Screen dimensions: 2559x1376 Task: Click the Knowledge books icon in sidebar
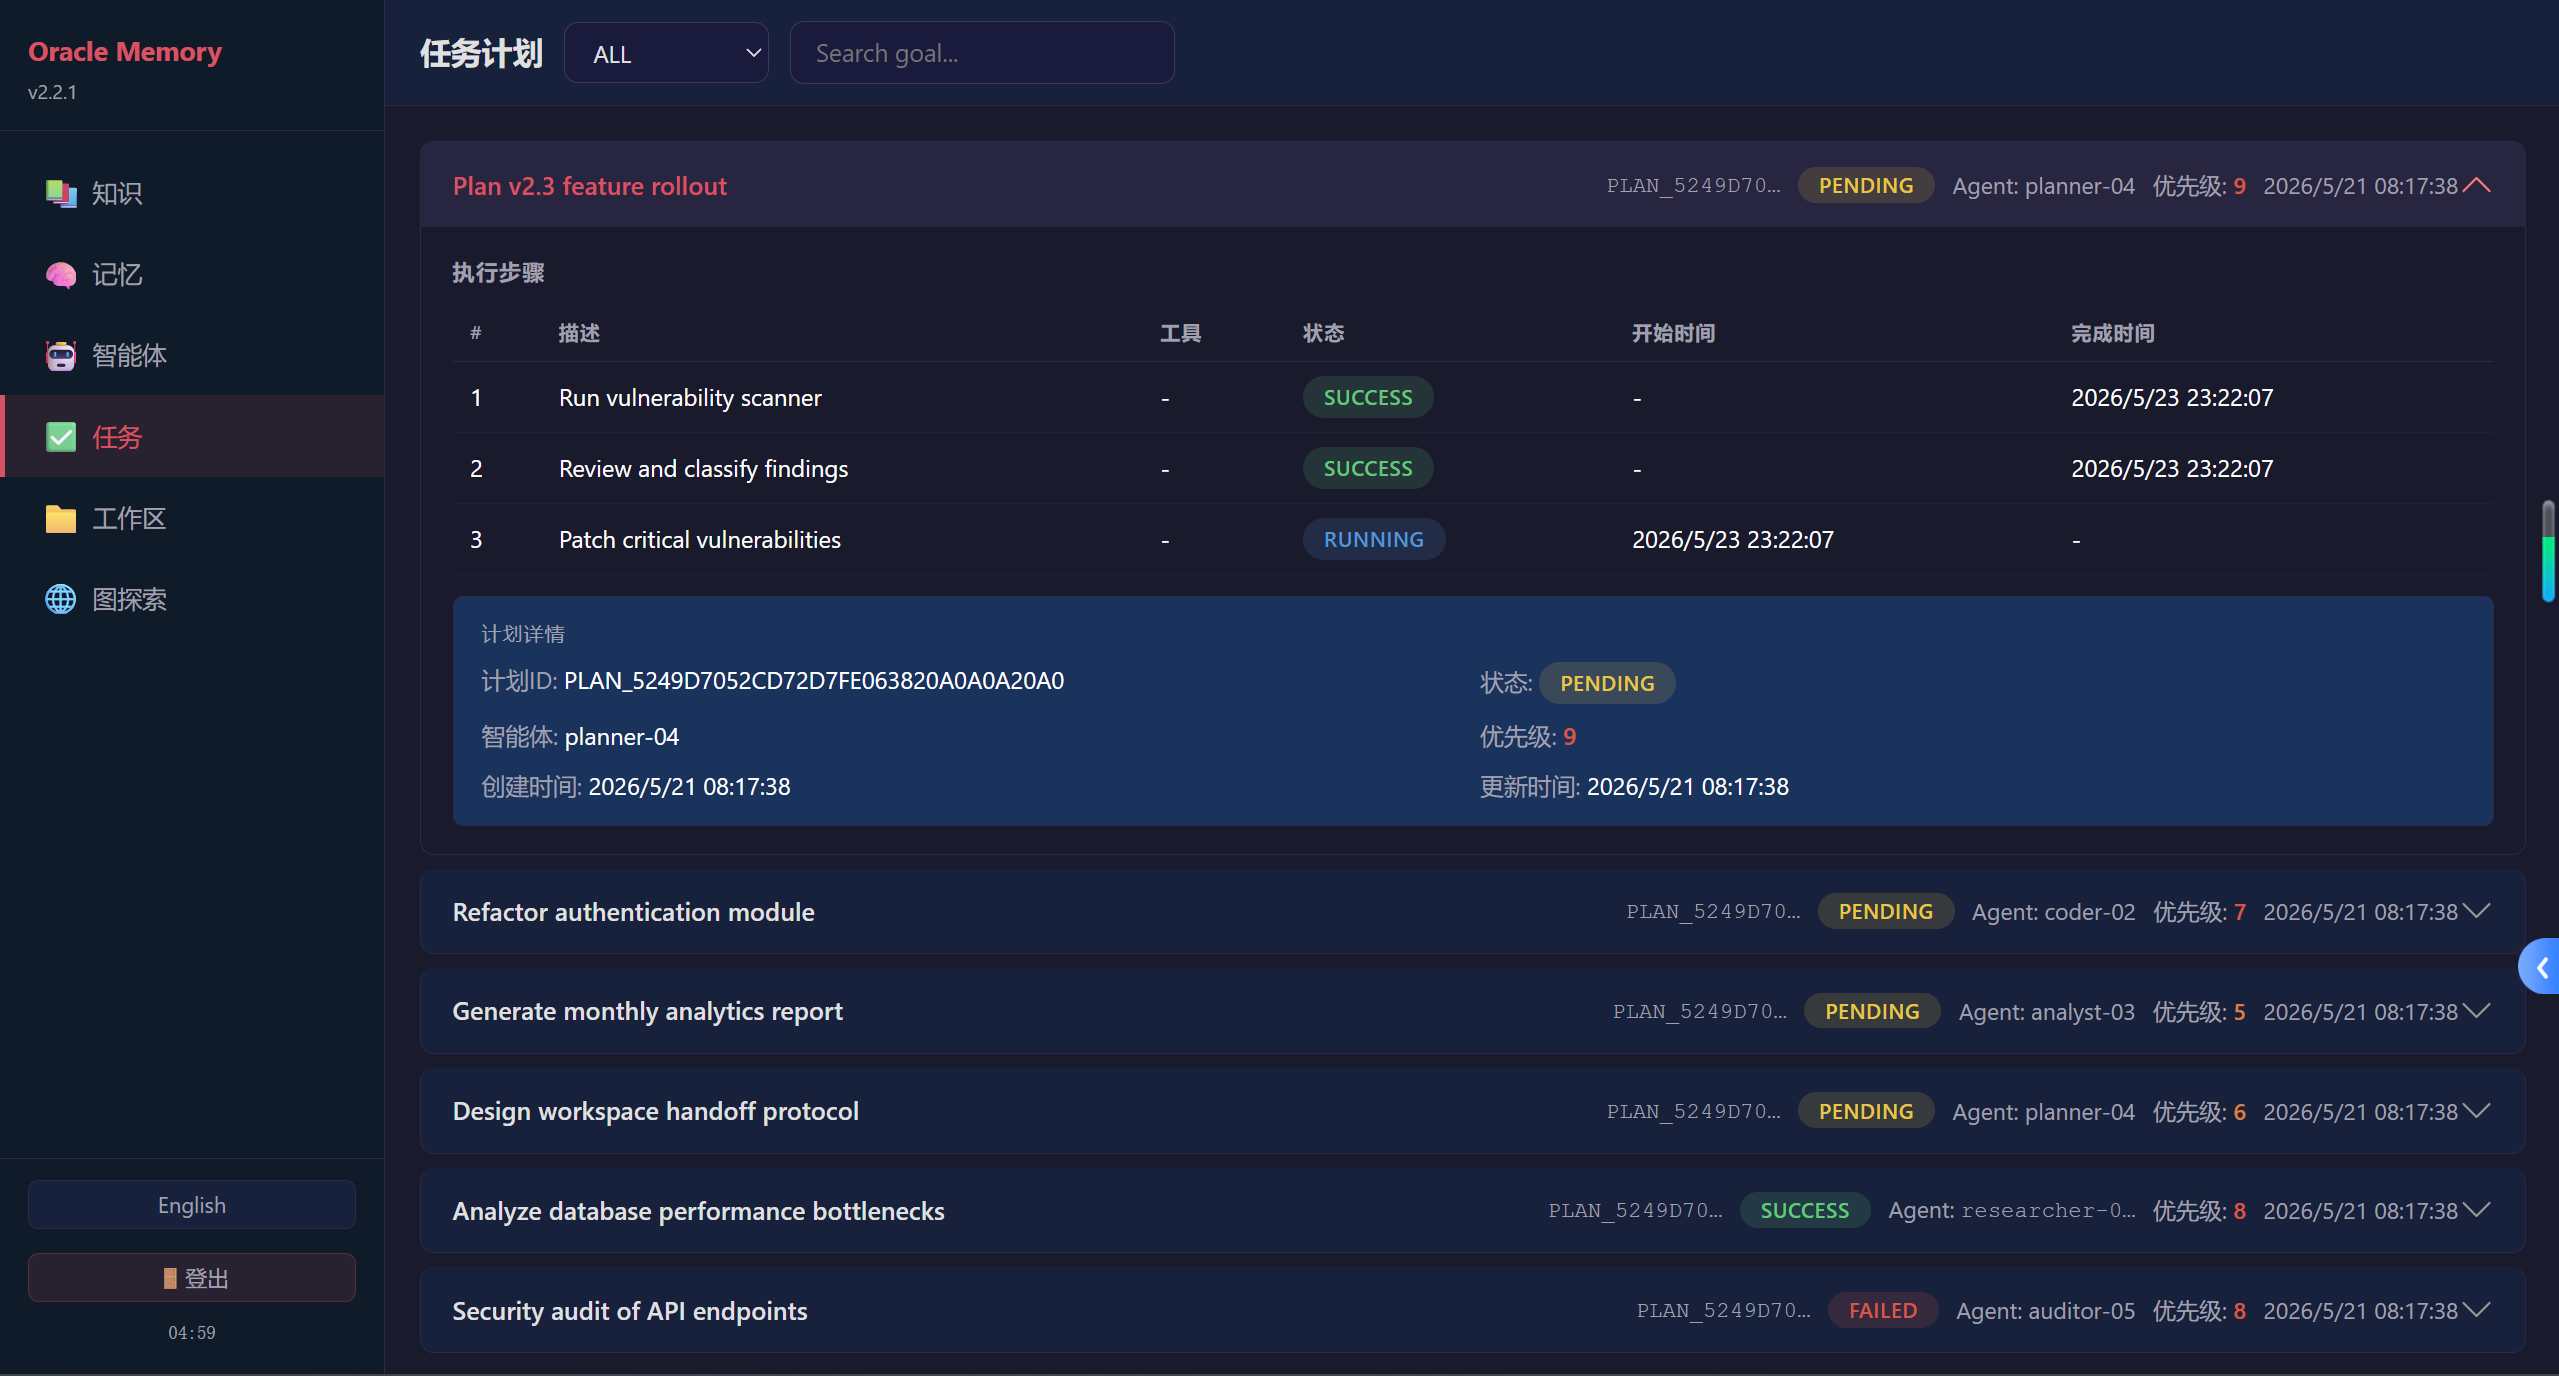tap(61, 193)
